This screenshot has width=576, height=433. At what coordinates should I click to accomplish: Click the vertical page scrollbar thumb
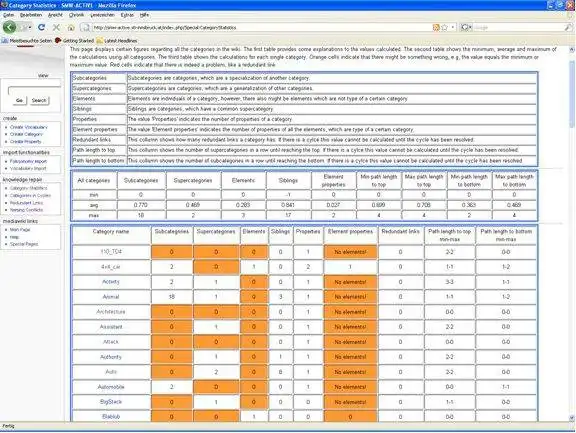click(x=572, y=95)
